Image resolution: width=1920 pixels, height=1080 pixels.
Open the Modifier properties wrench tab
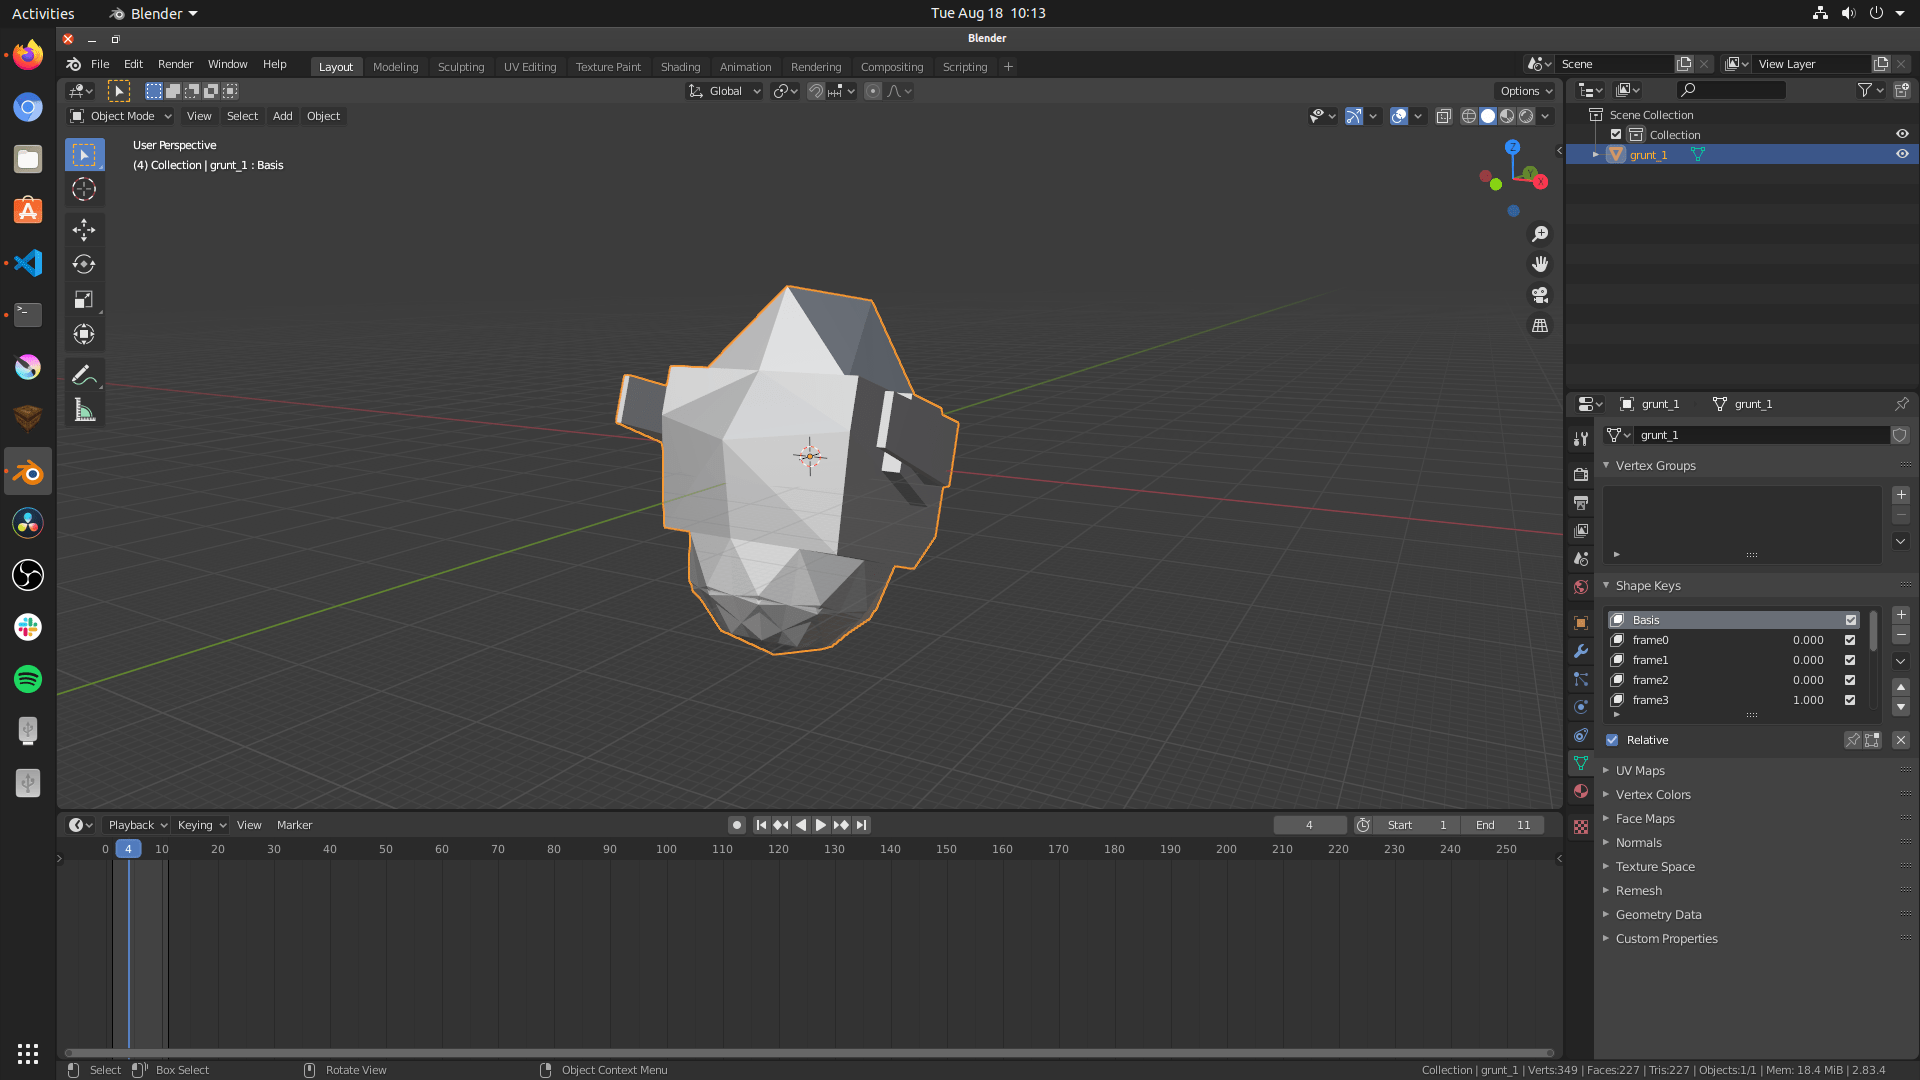point(1581,651)
